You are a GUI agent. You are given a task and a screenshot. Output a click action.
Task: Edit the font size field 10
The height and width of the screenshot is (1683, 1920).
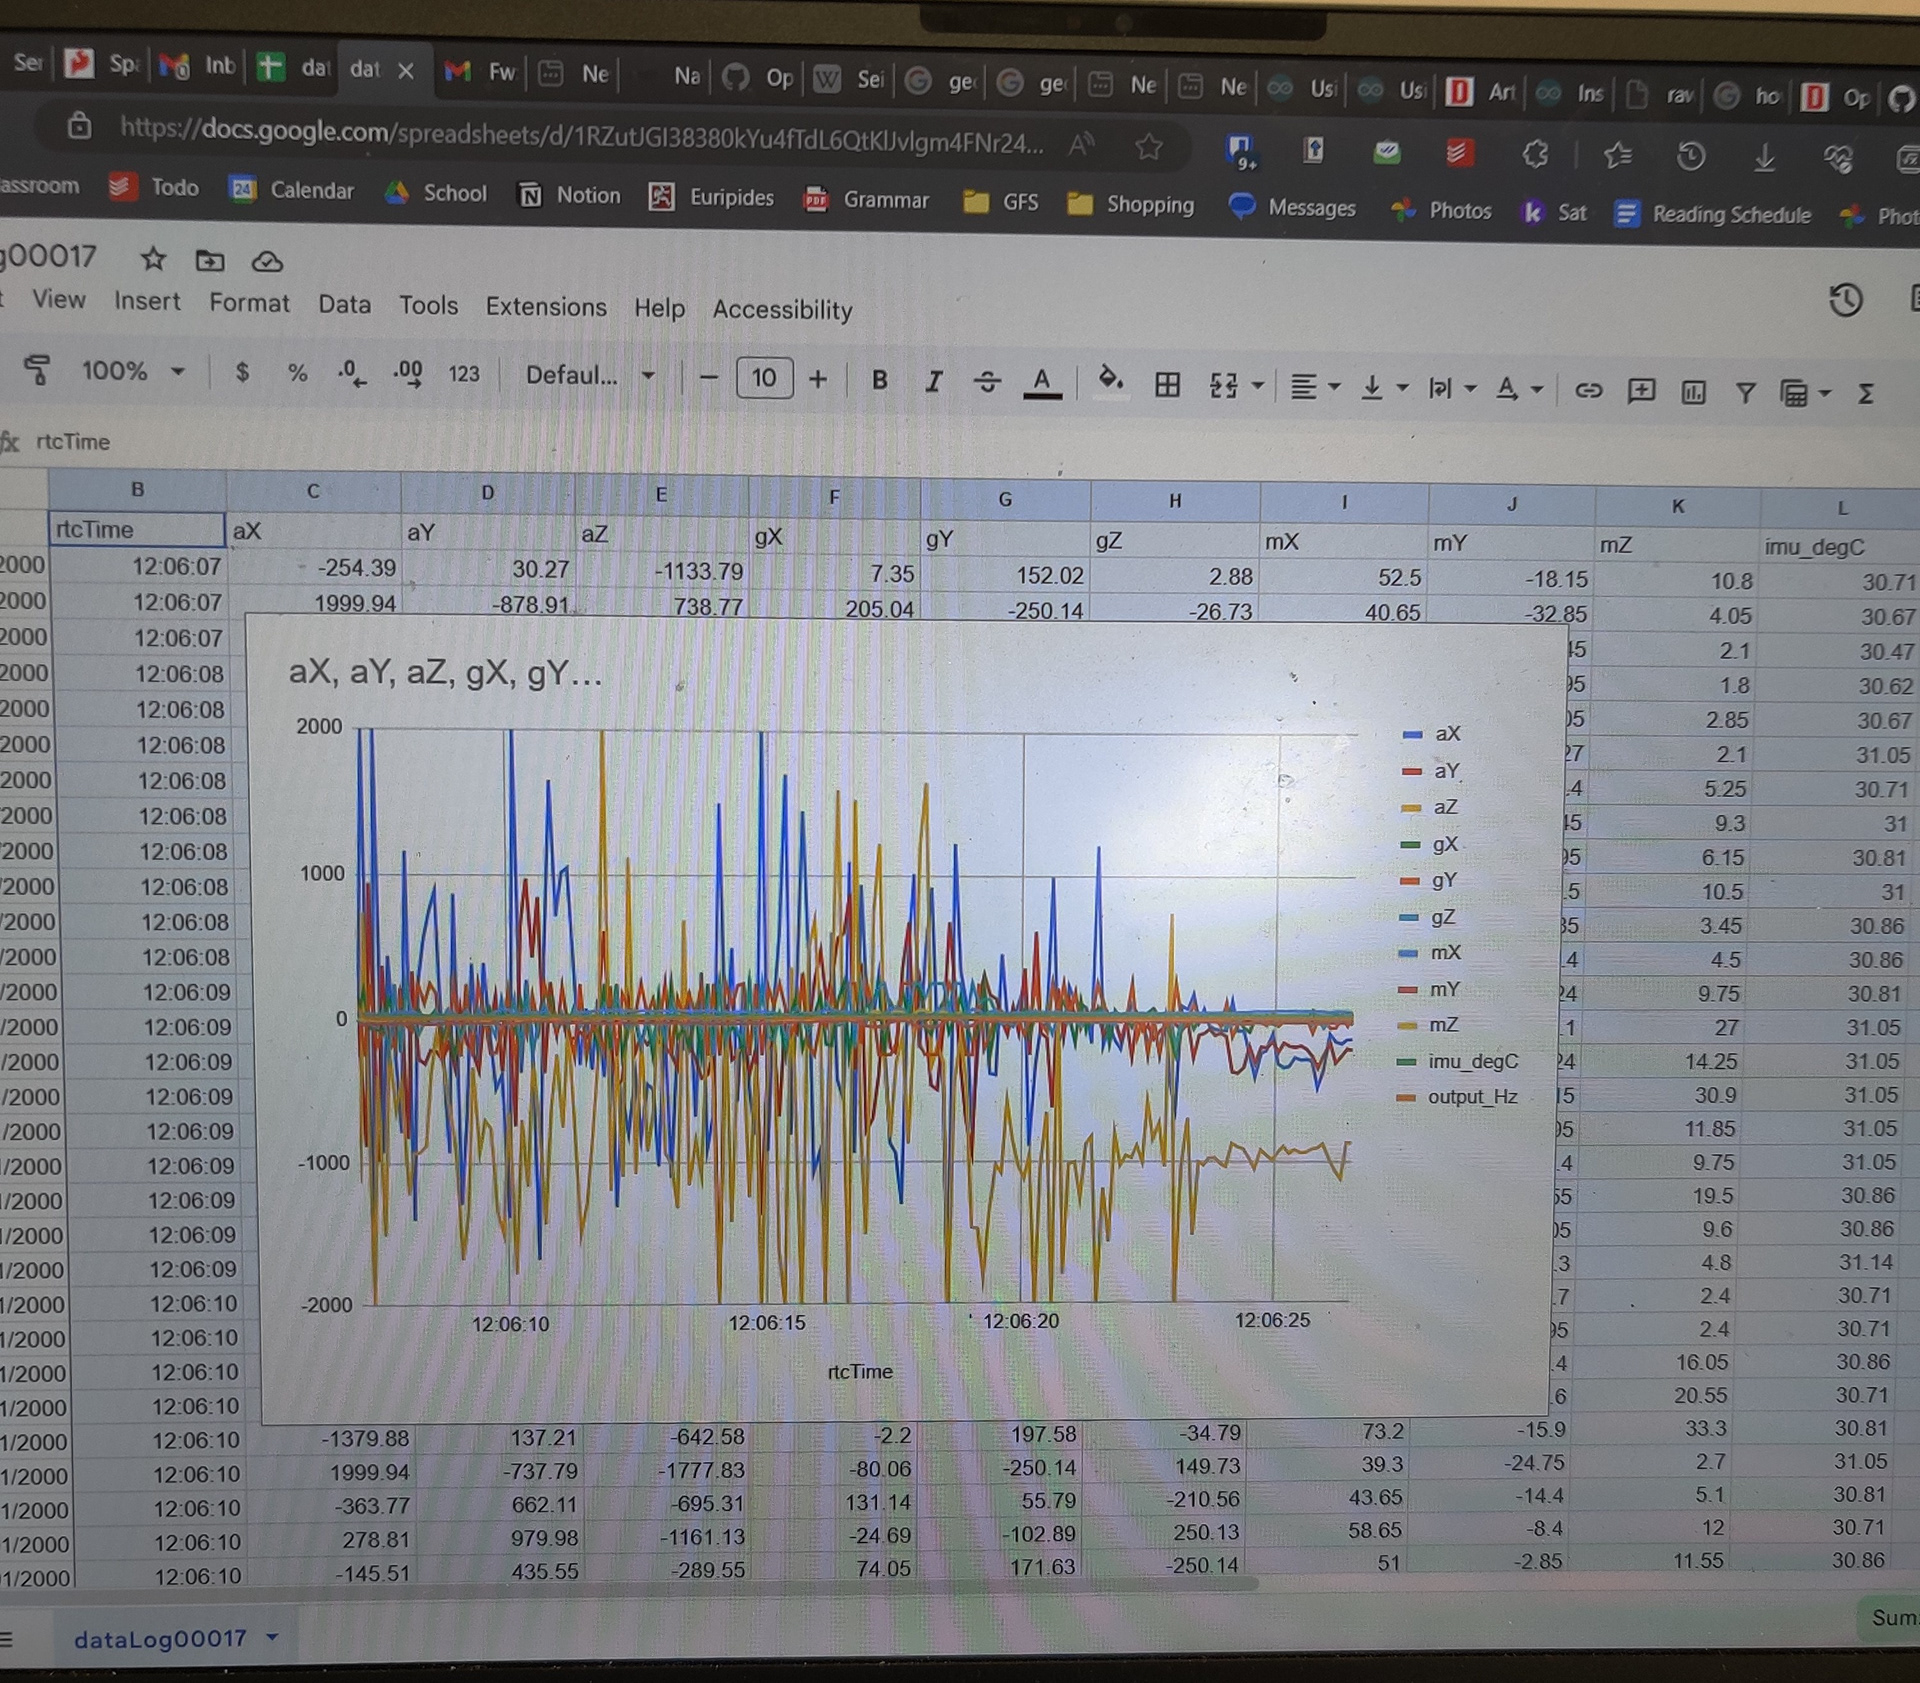tap(764, 378)
